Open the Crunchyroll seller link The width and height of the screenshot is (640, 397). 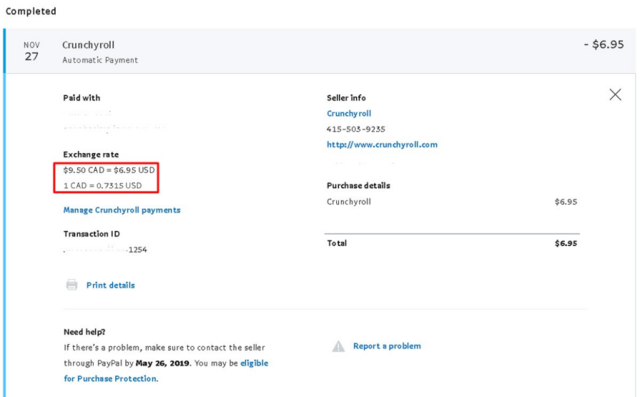click(349, 113)
